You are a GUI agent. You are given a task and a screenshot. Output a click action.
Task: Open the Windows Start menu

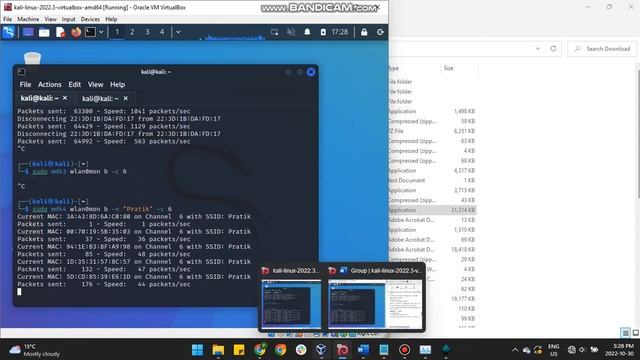click(198, 350)
